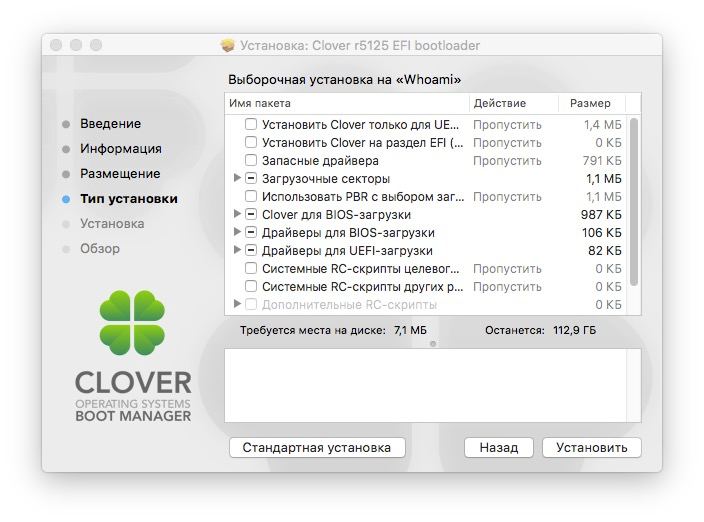The height and width of the screenshot is (522, 704).
Task: Click disk space value '7,1 МБ'
Action: pos(410,330)
